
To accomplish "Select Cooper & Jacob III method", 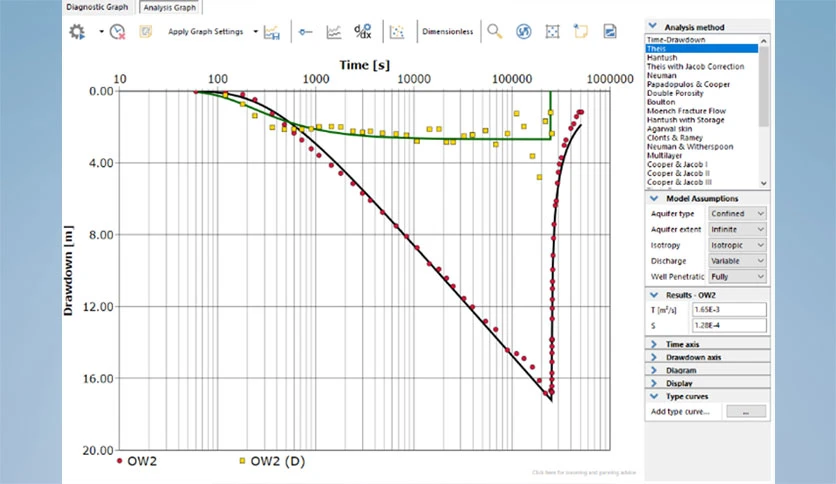I will [679, 182].
